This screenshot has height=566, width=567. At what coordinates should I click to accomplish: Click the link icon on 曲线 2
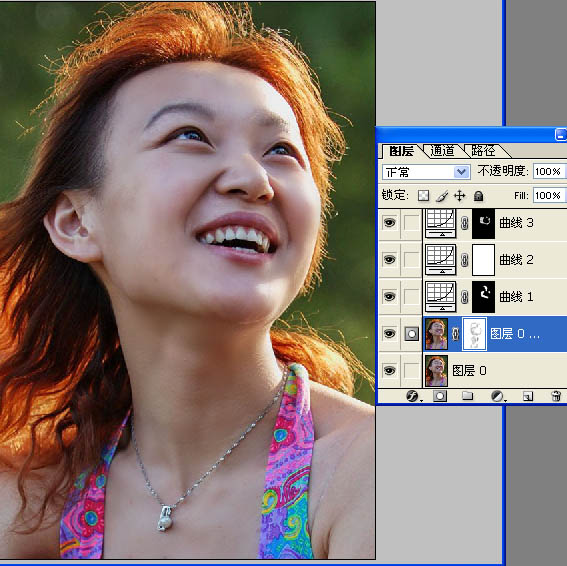click(465, 260)
